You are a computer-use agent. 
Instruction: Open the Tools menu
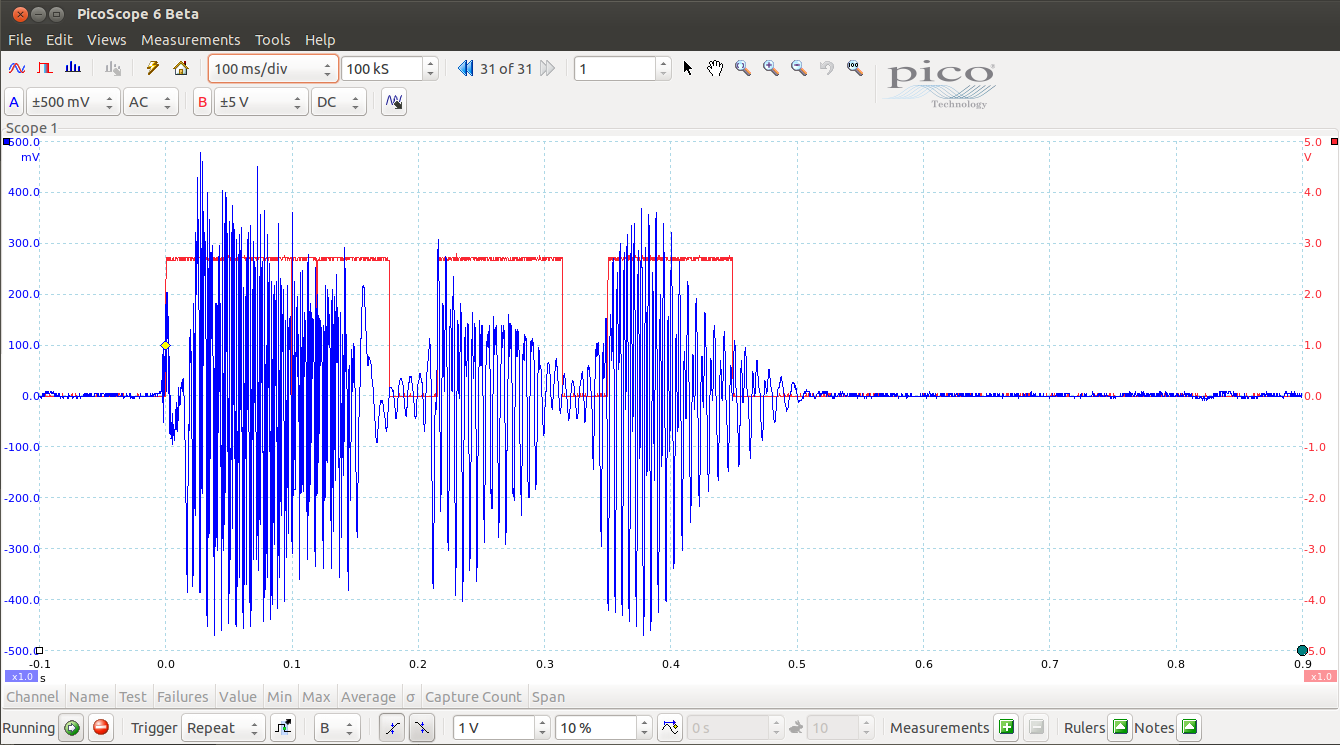click(x=272, y=40)
